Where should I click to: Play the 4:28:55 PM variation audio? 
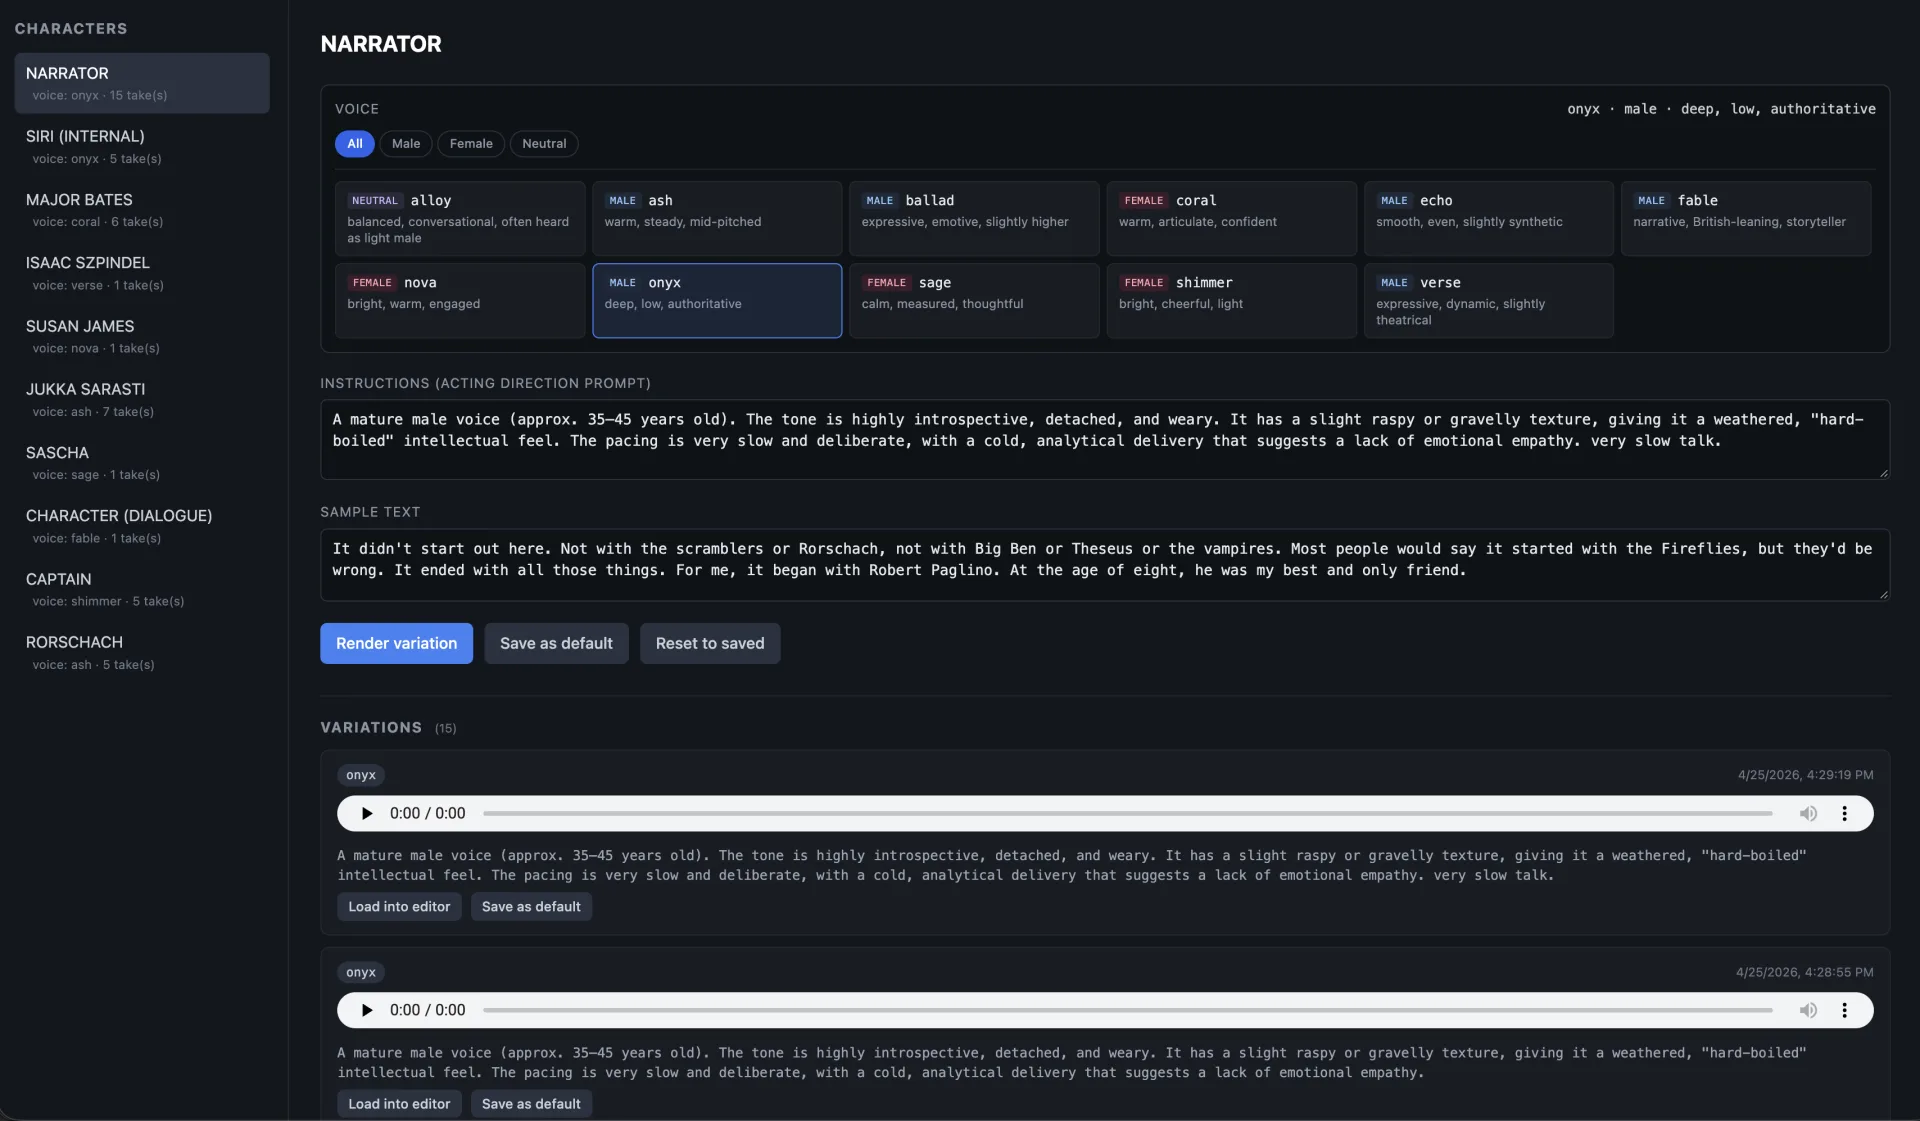coord(367,1010)
